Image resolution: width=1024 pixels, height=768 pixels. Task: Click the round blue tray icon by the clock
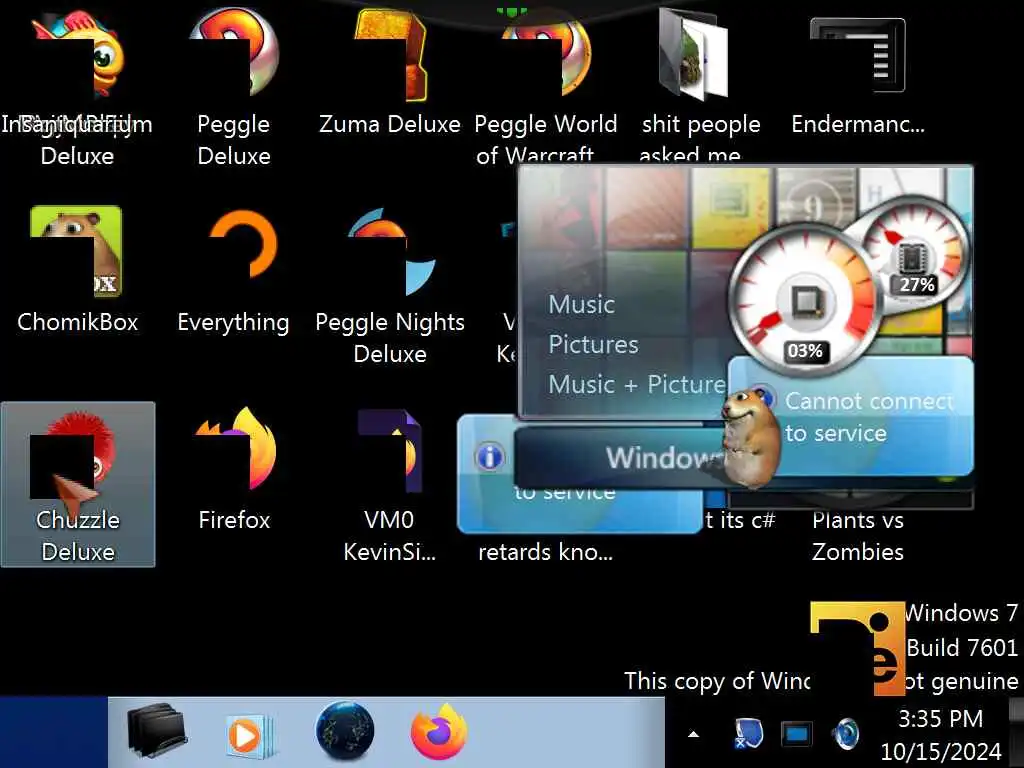tap(846, 733)
